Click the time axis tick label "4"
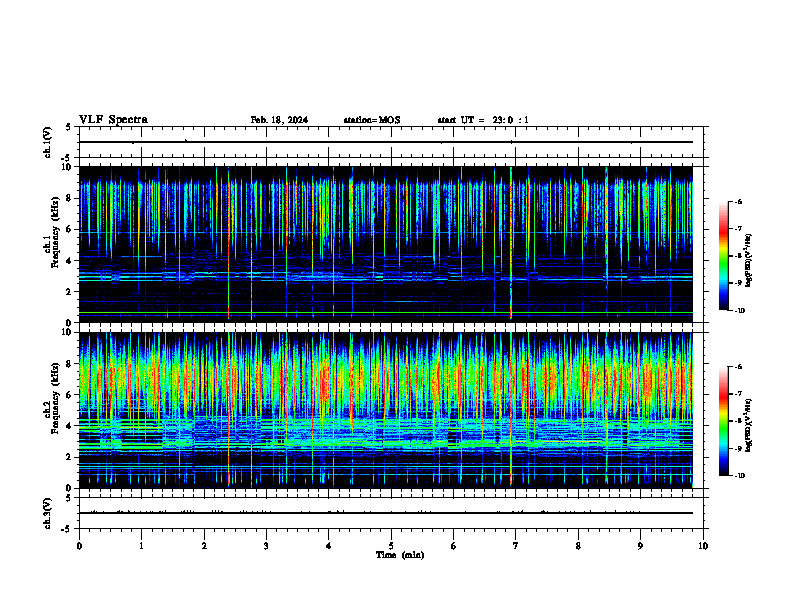Viewport: 792px width, 612px height. pyautogui.click(x=329, y=546)
